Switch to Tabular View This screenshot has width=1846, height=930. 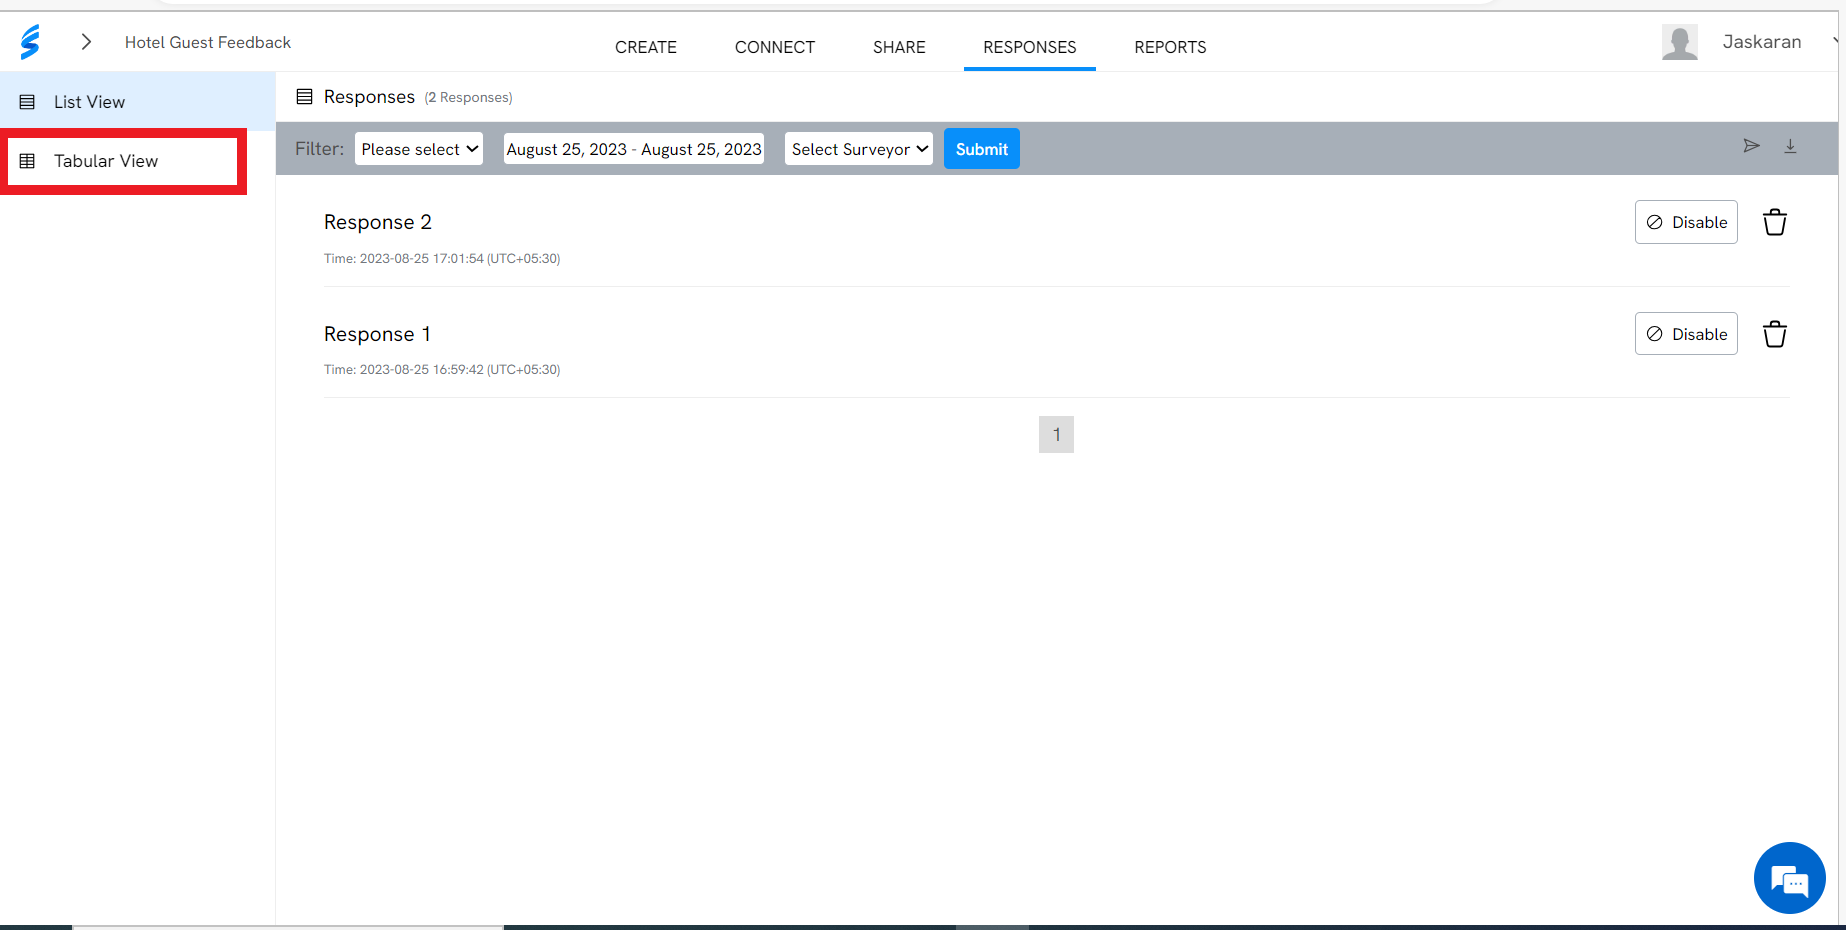point(106,161)
